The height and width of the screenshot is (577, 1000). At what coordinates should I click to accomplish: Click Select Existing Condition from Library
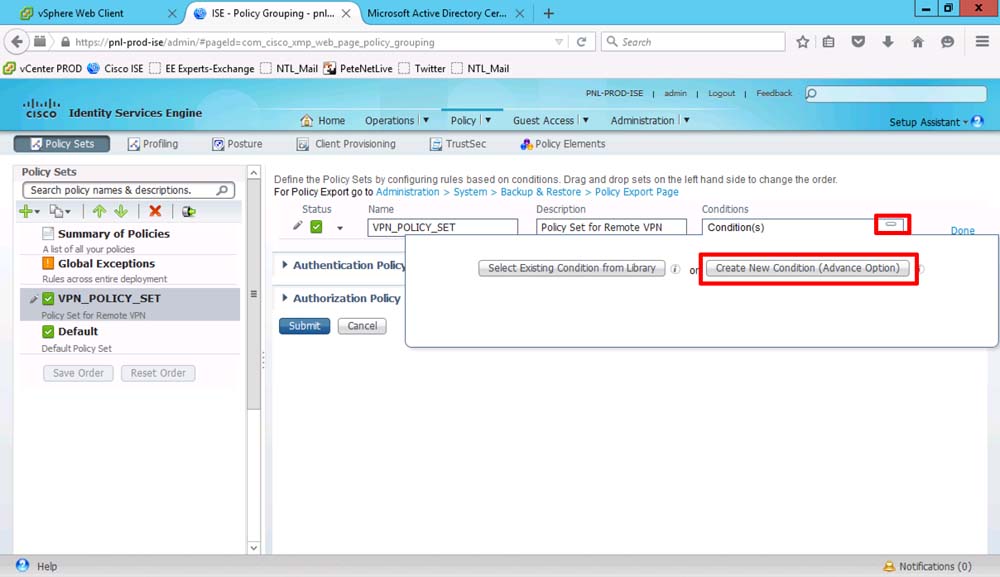pyautogui.click(x=571, y=268)
